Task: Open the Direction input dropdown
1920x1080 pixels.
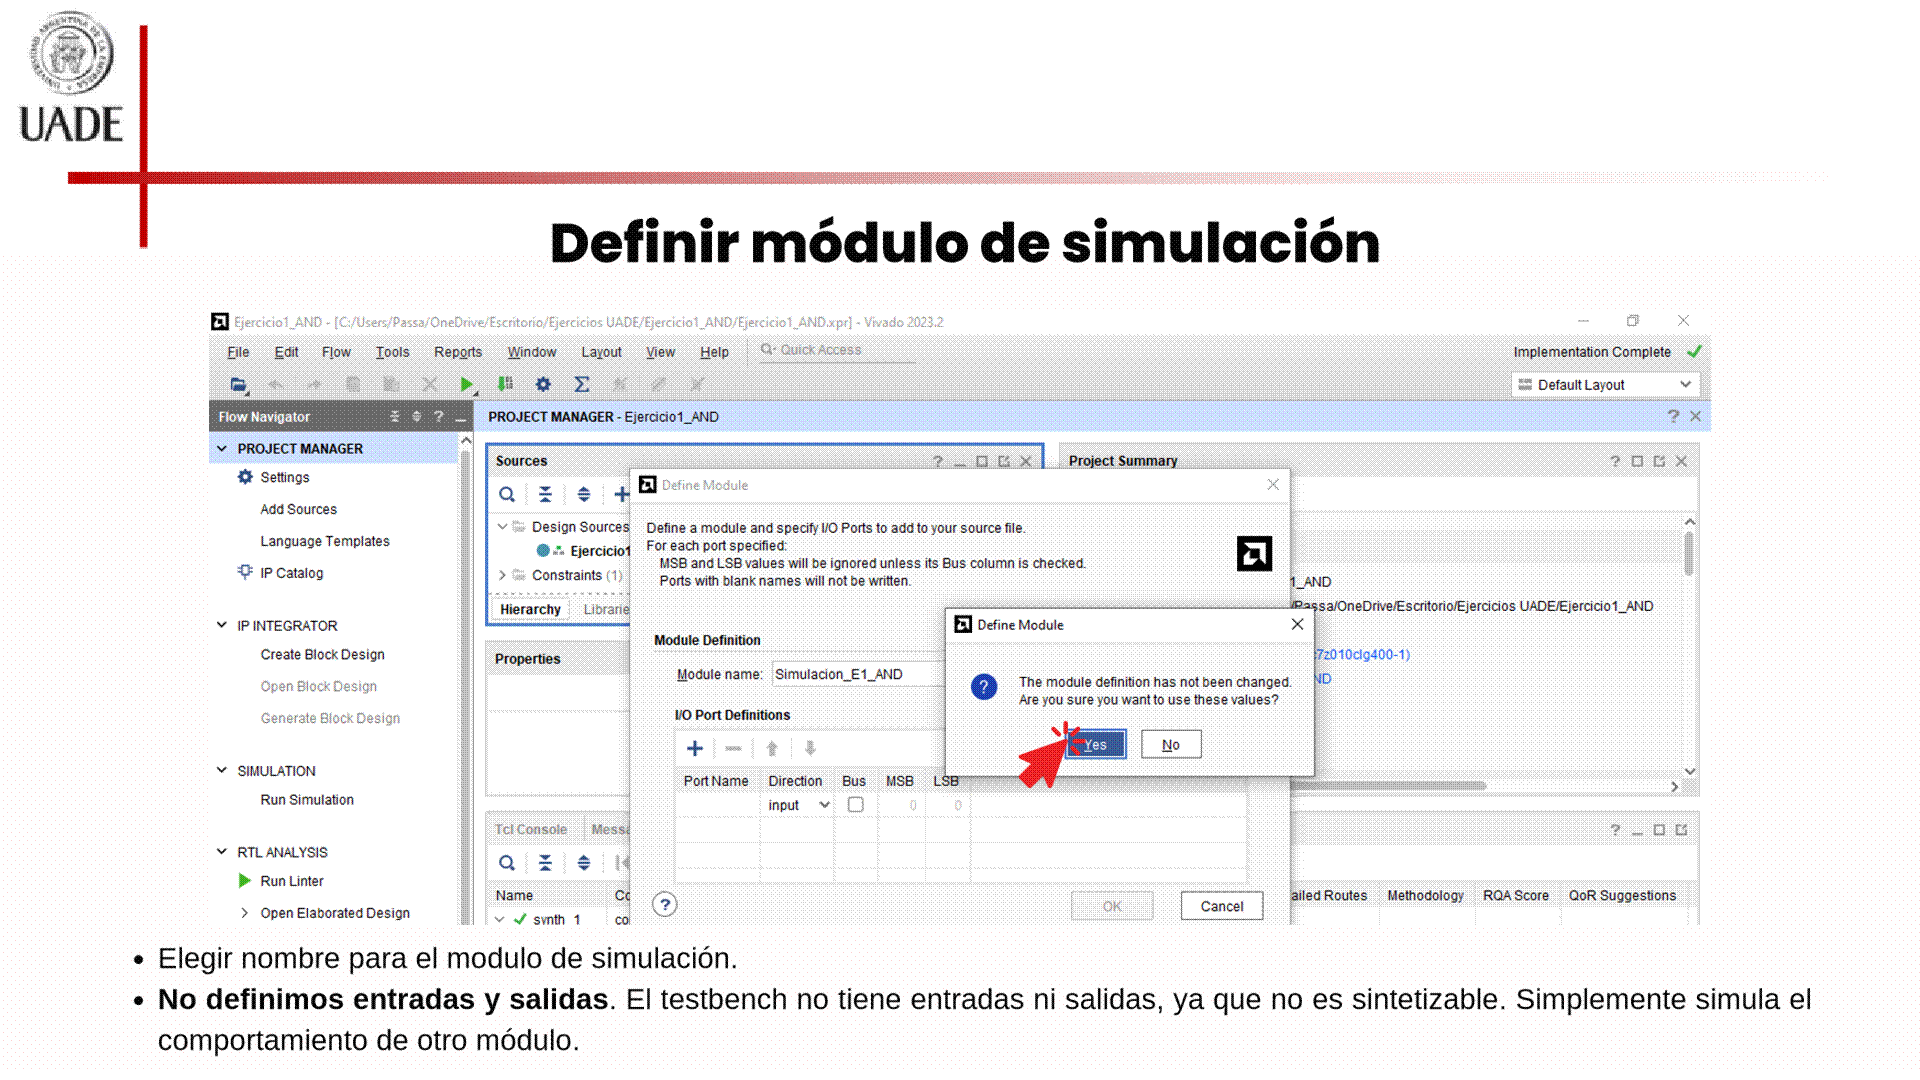Action: point(798,805)
